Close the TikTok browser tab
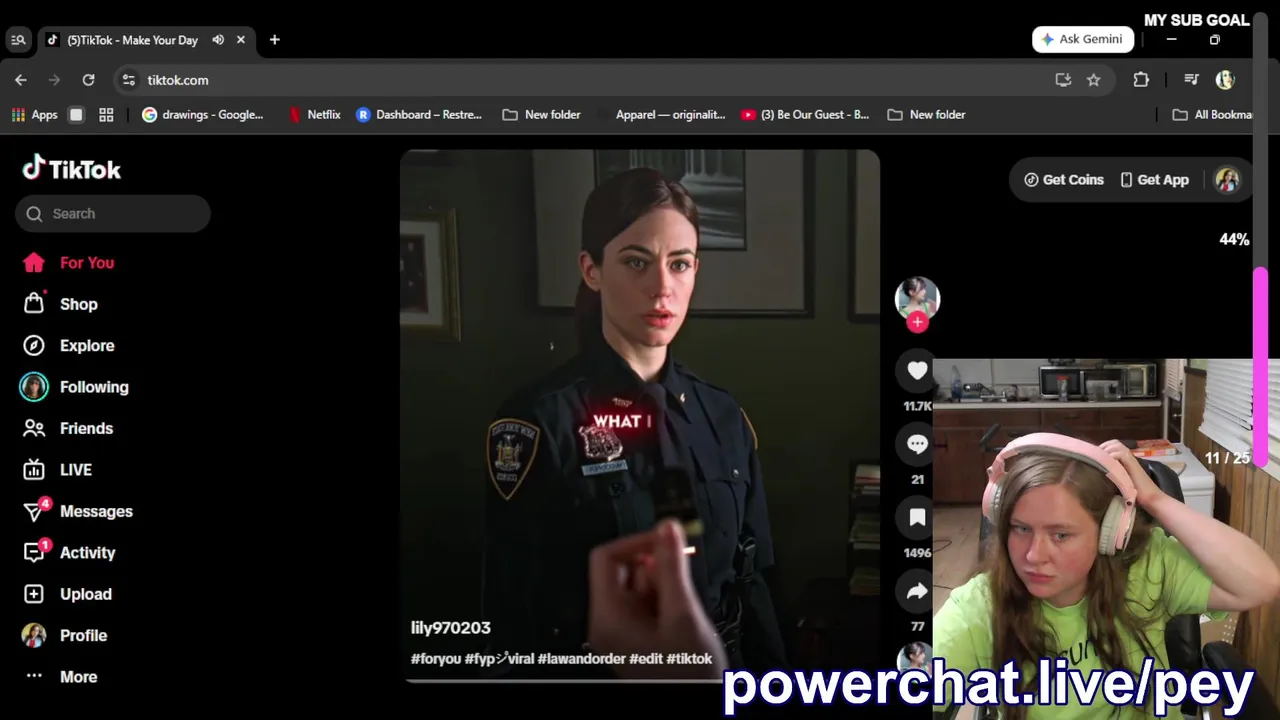Viewport: 1280px width, 720px height. pyautogui.click(x=241, y=40)
